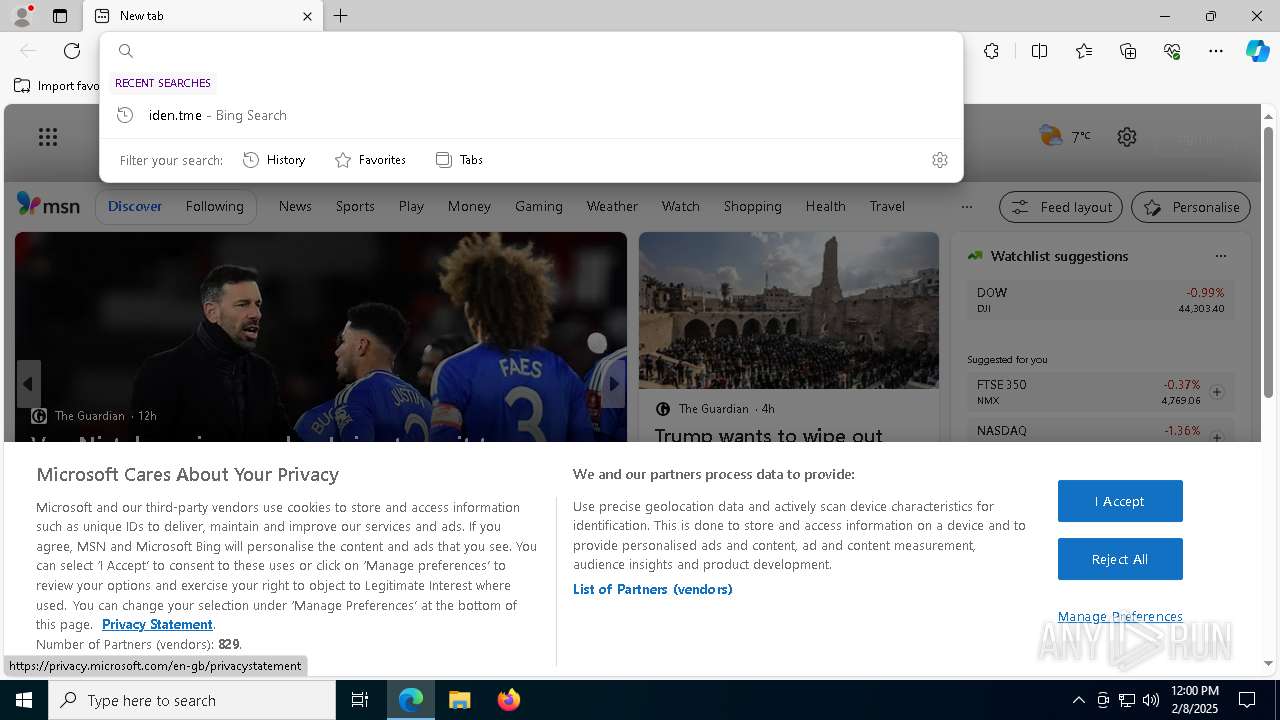The height and width of the screenshot is (720, 1280).
Task: Open the DOW watchlist entry
Action: (x=1100, y=300)
